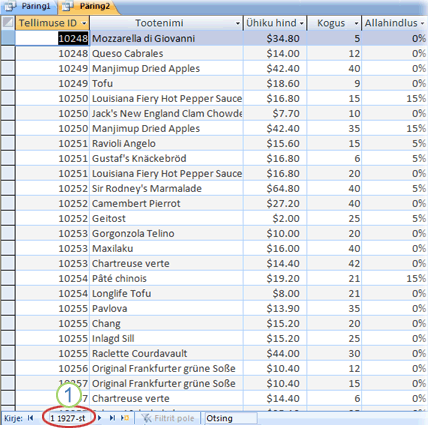Click the Filtrit pole filter icon
This screenshot has height=428, width=428.
pos(146,418)
